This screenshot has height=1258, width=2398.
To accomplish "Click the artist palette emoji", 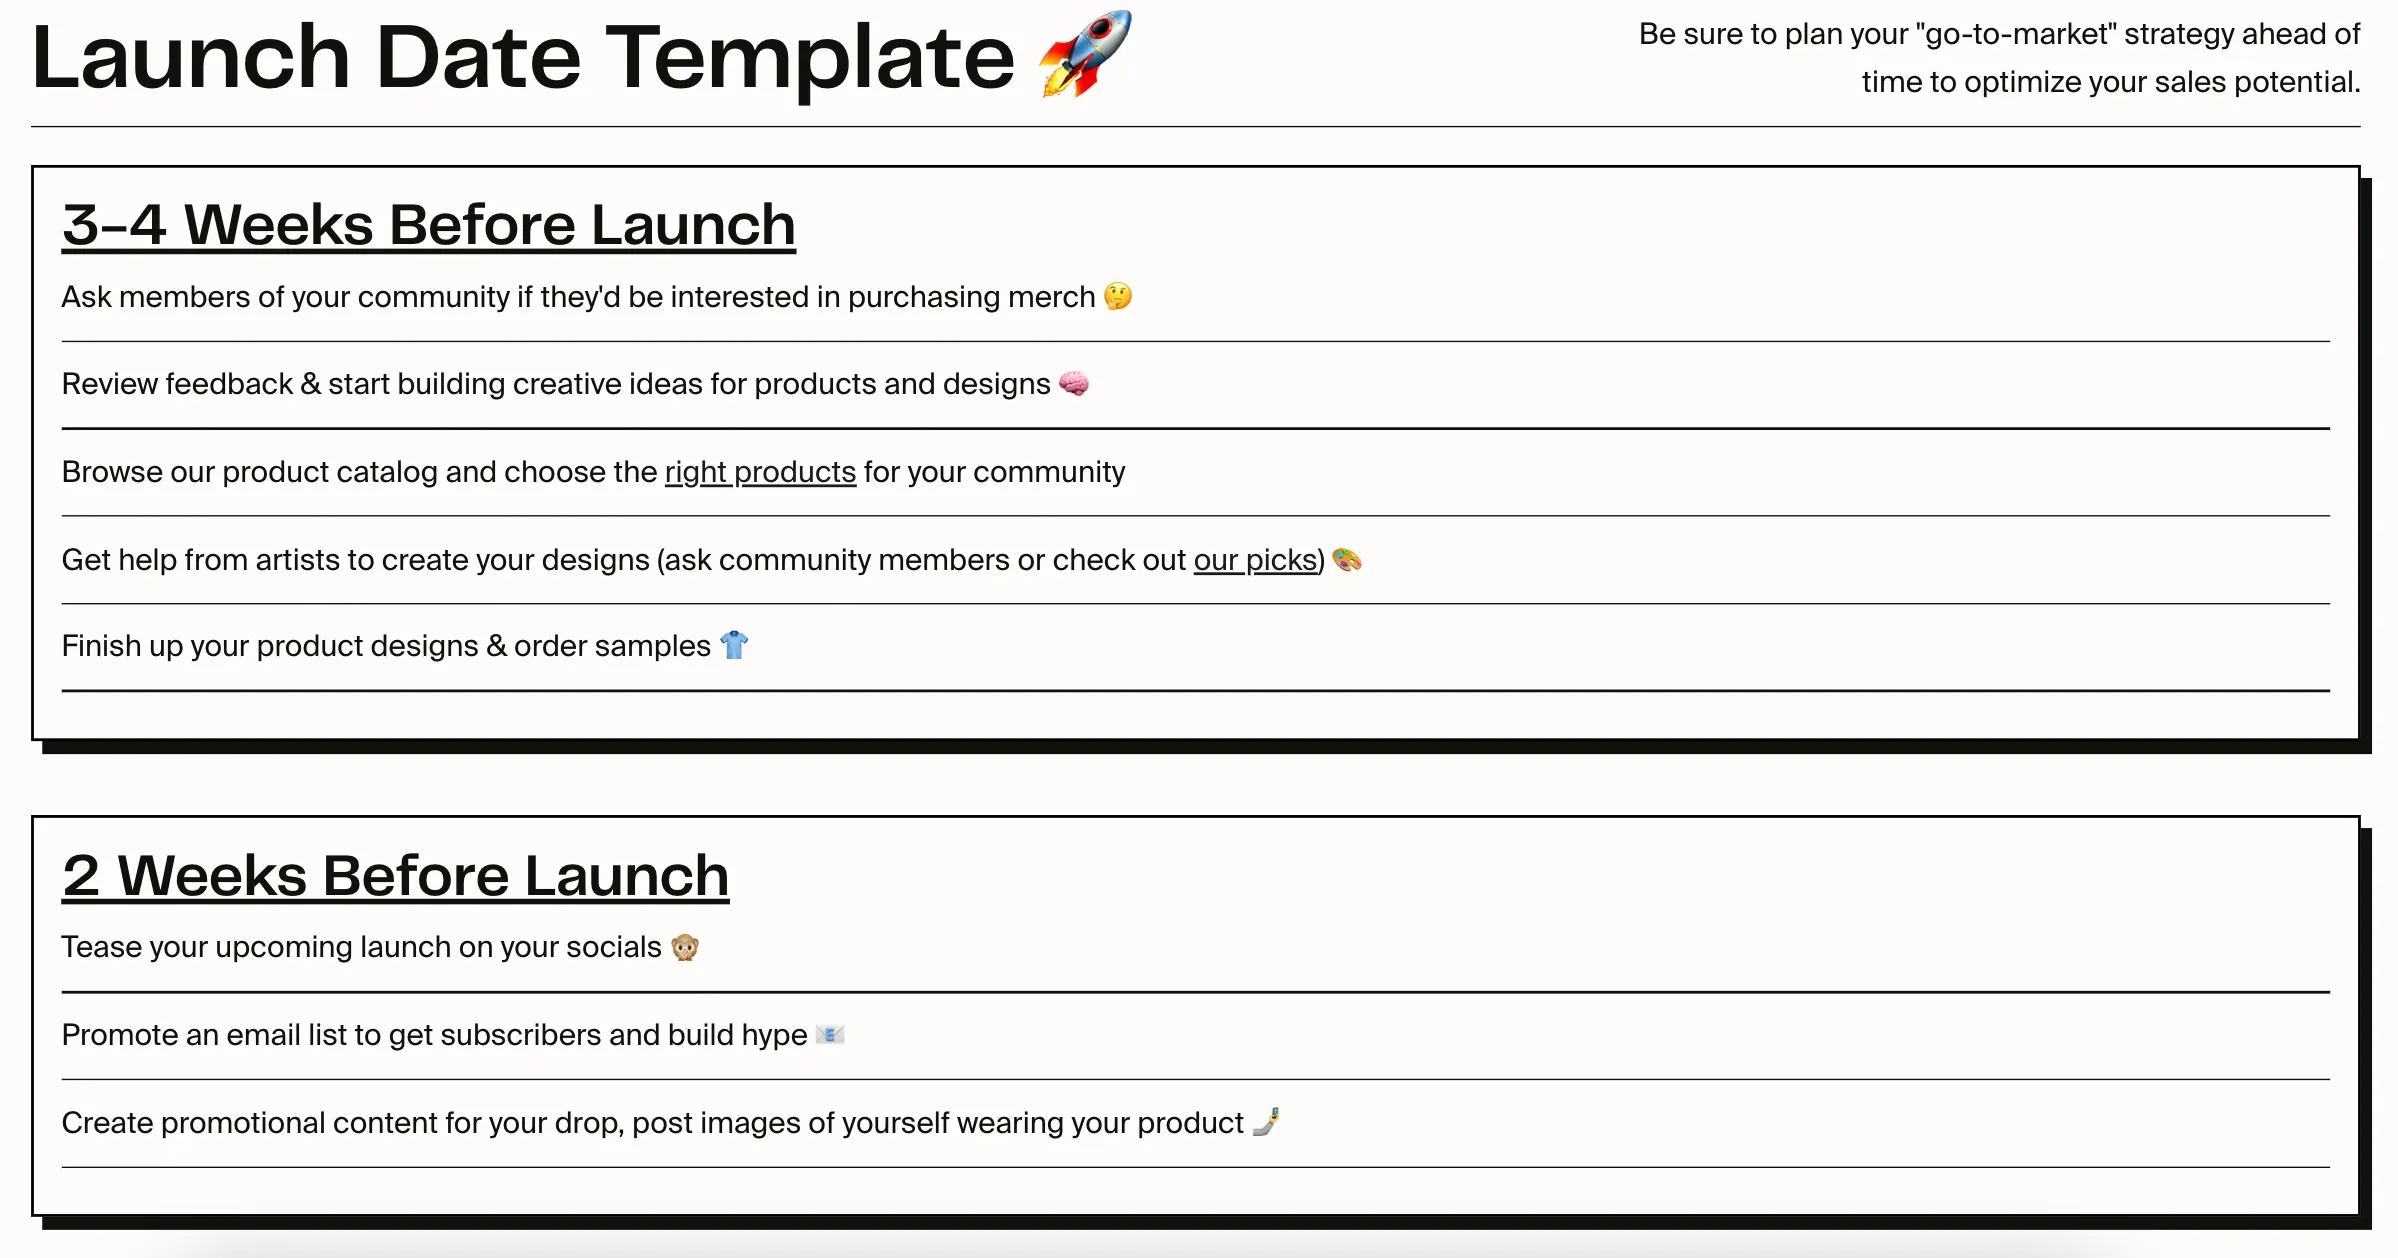I will click(1347, 560).
